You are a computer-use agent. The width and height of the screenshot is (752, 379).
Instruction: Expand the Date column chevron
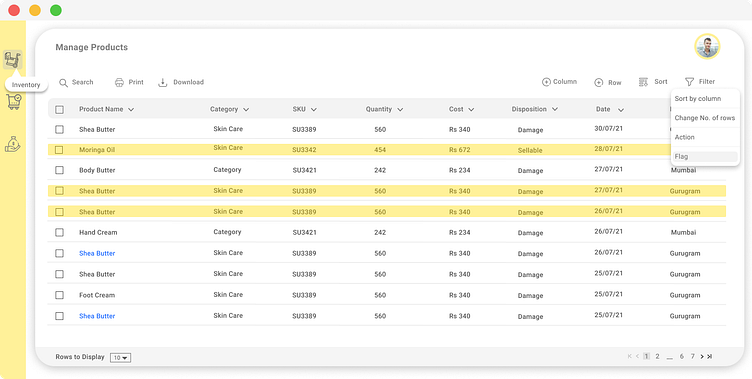coord(621,110)
